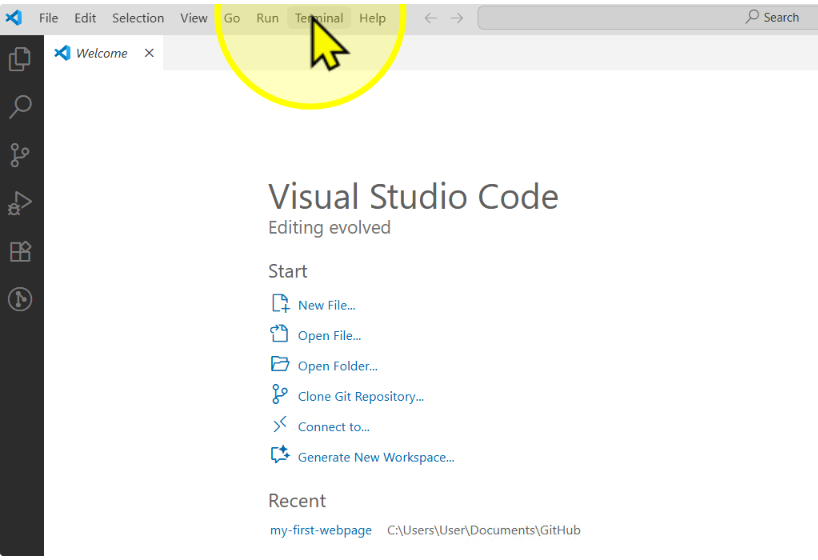This screenshot has width=818, height=560.
Task: Open the Go menu
Action: point(232,18)
